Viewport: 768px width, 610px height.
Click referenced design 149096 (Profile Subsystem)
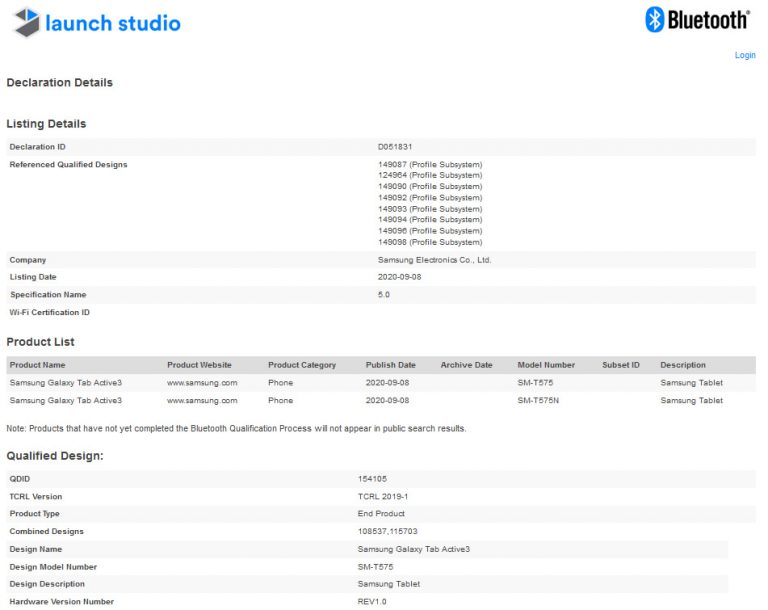[x=430, y=231]
